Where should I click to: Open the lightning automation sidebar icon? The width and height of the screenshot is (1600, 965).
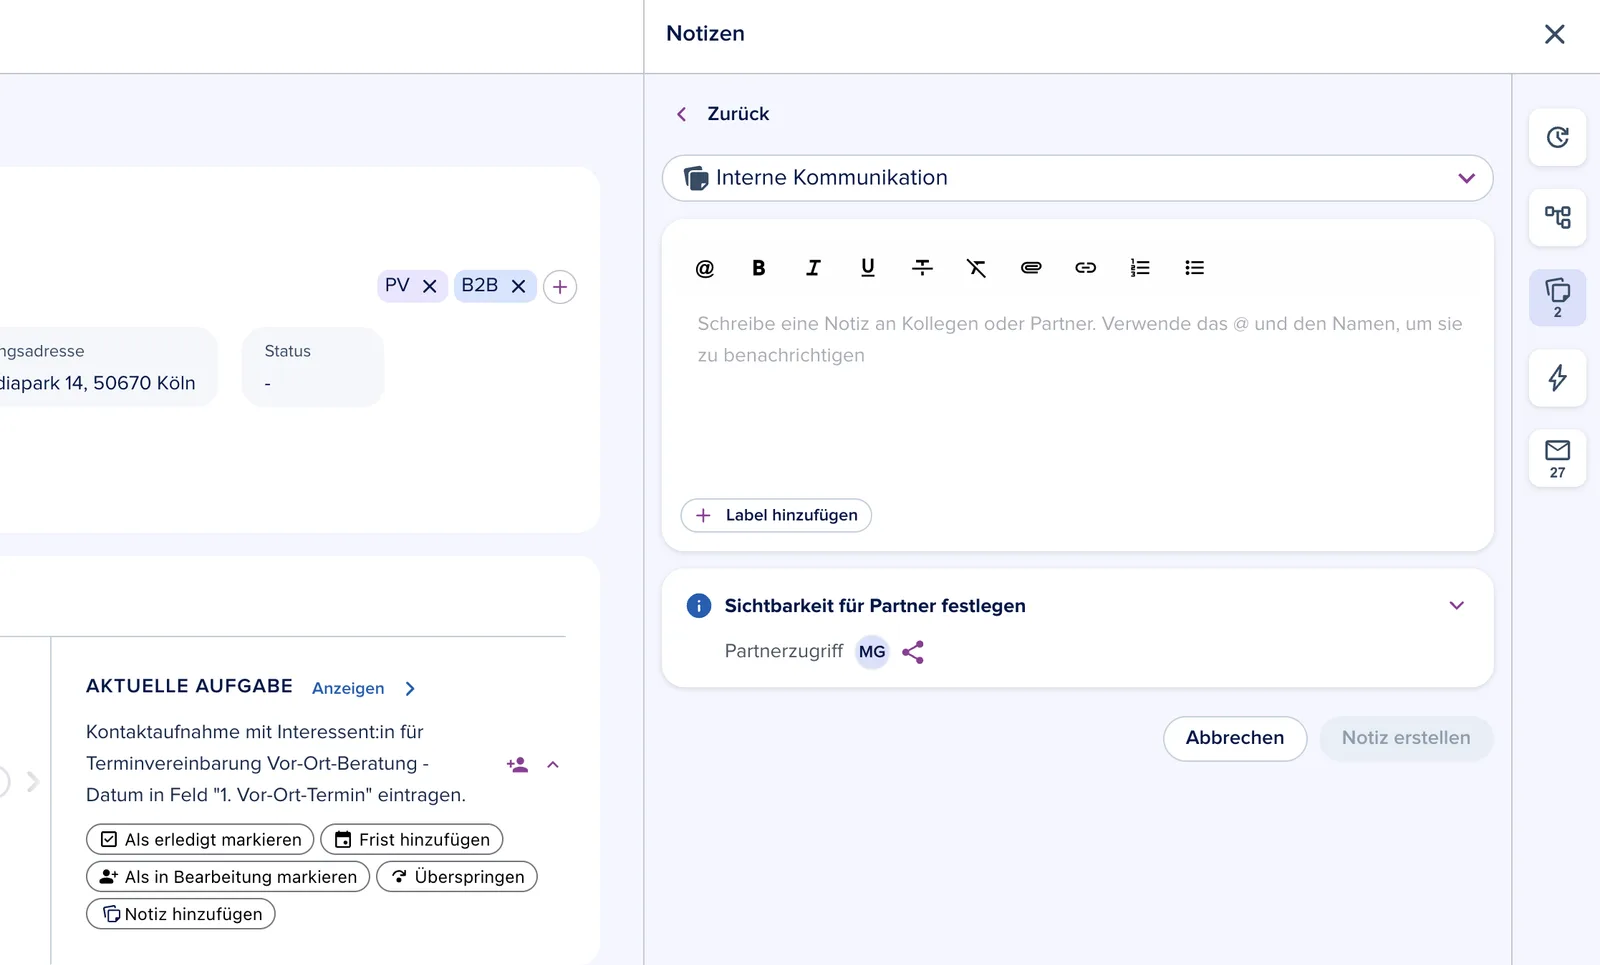tap(1557, 378)
